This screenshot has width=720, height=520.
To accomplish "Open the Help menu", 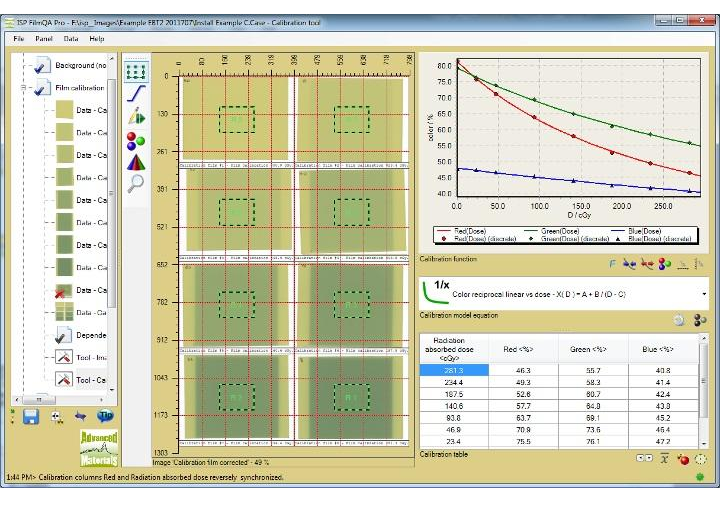I will point(96,39).
